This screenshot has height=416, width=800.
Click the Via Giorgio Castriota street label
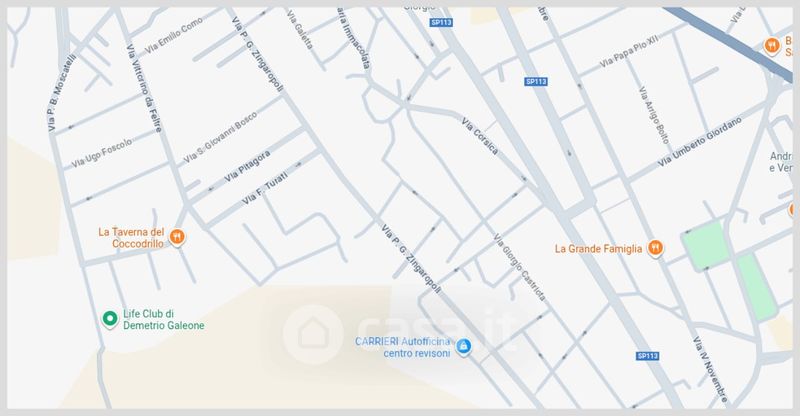point(520,267)
